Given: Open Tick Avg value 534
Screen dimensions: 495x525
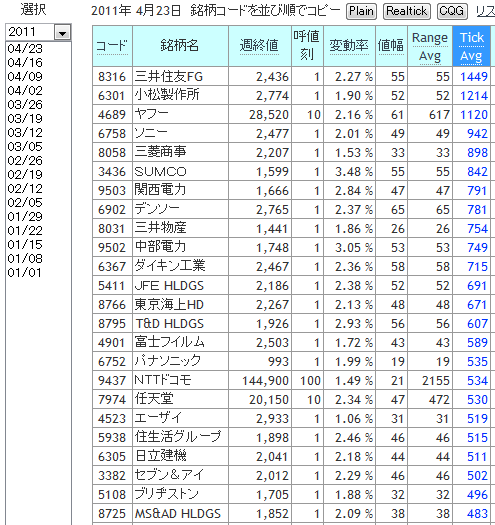Looking at the screenshot, I should 477,381.
